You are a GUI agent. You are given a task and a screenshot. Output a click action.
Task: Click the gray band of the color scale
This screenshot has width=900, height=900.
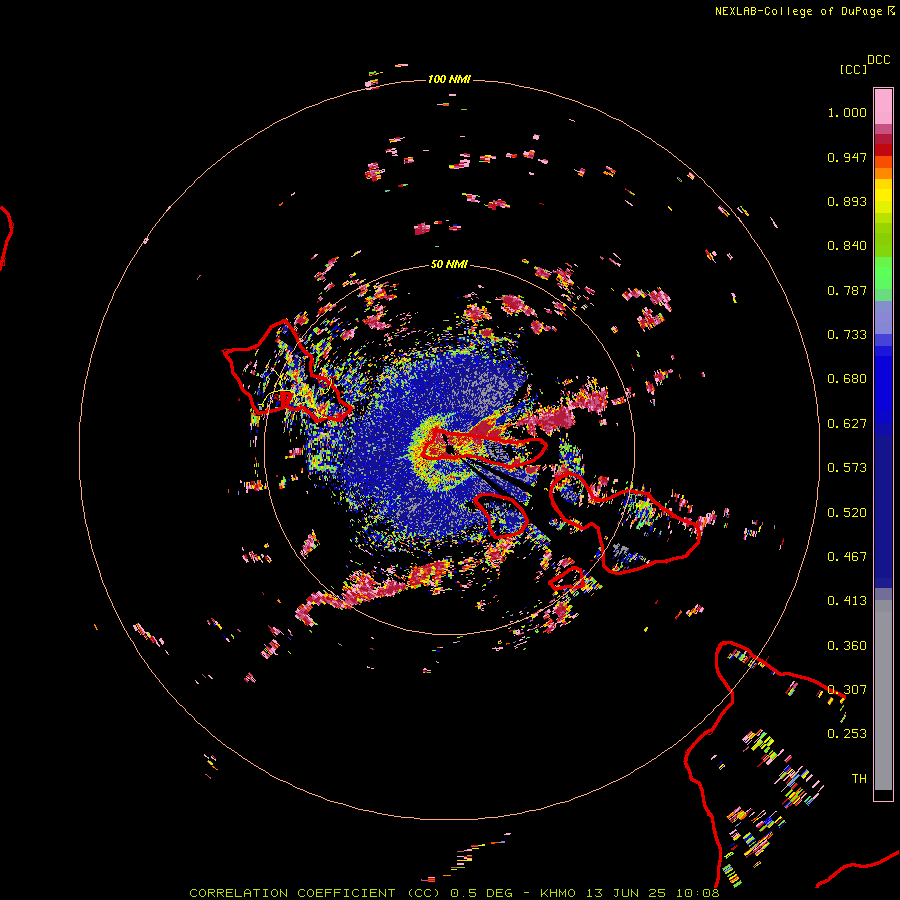click(883, 695)
